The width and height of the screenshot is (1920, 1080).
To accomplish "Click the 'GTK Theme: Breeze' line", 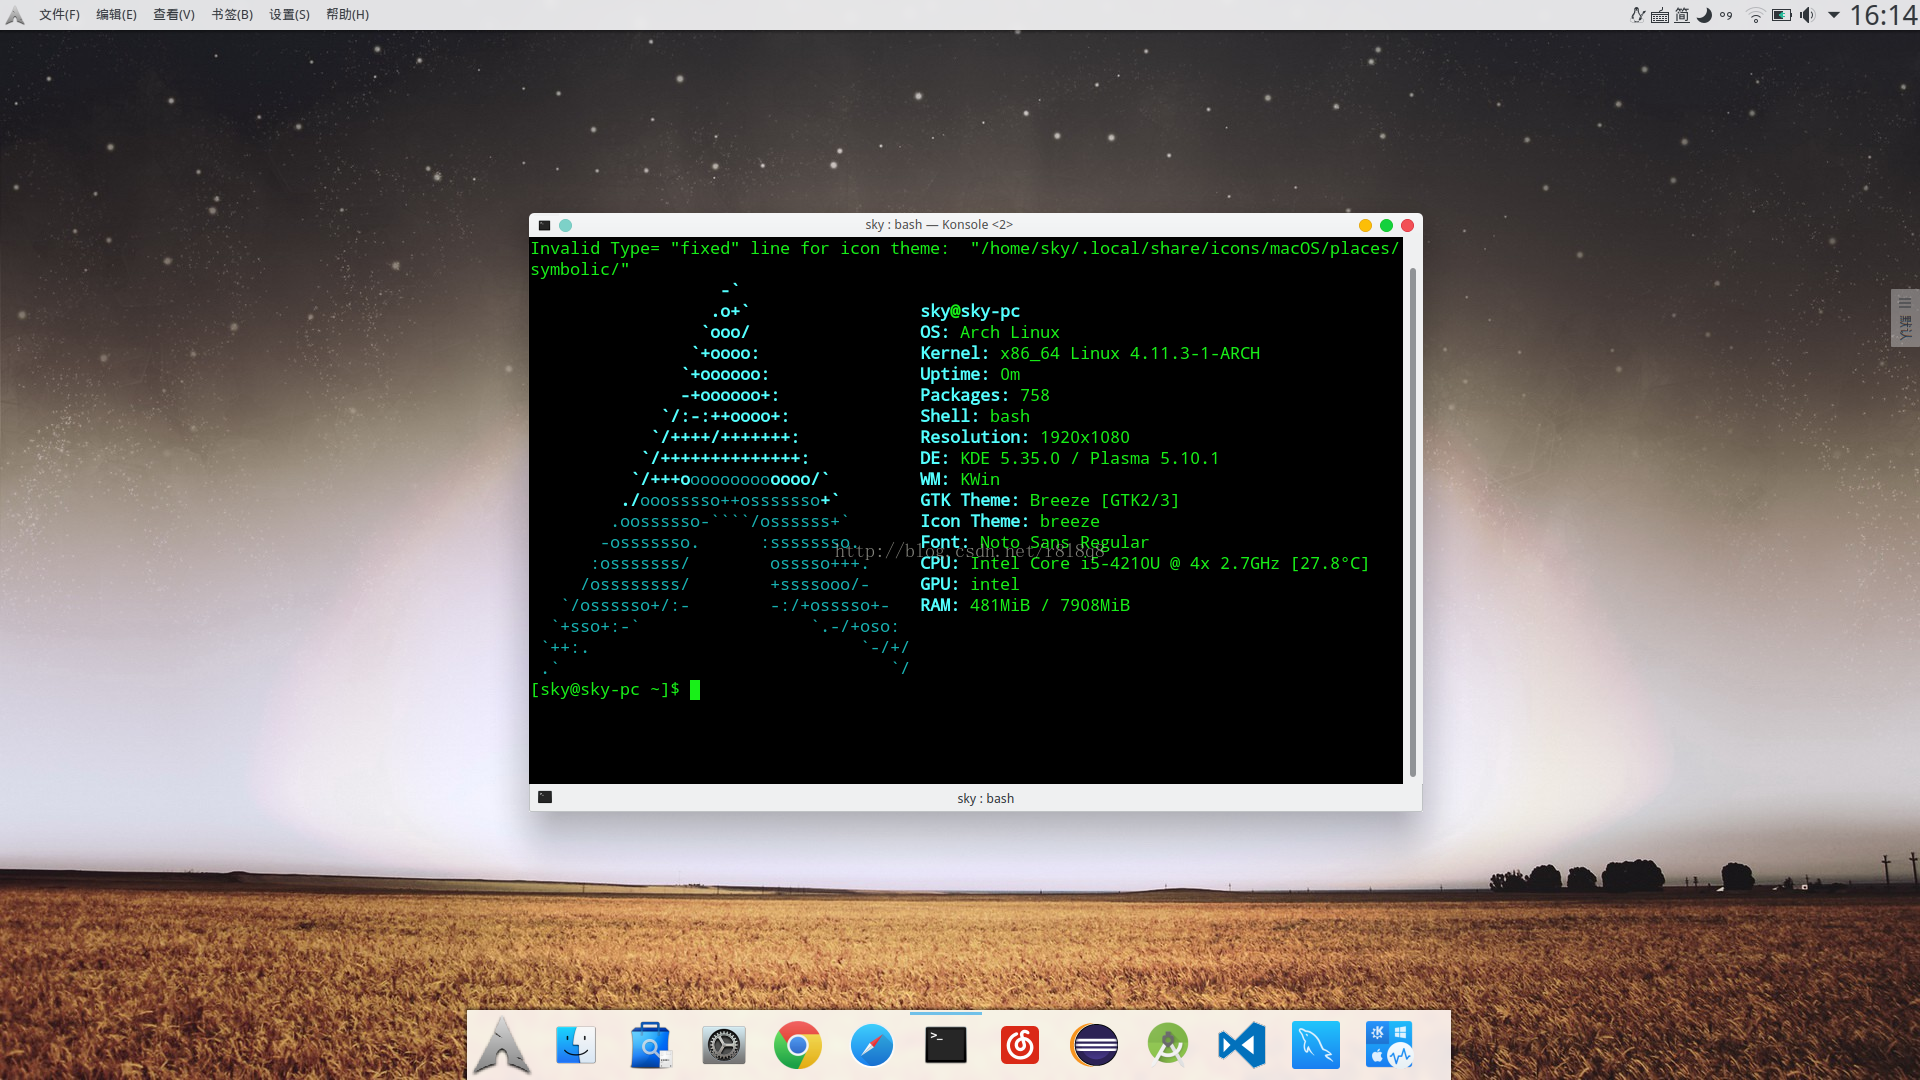I will (x=1050, y=501).
